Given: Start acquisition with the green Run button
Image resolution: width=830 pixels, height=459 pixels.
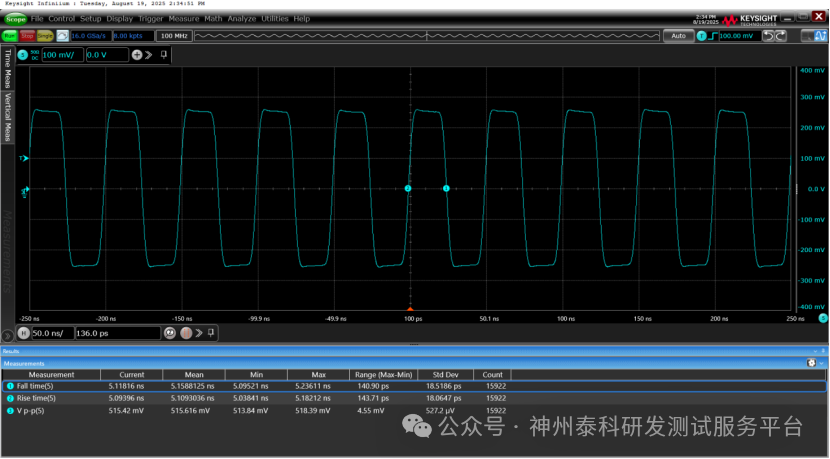Looking at the screenshot, I should (x=10, y=35).
